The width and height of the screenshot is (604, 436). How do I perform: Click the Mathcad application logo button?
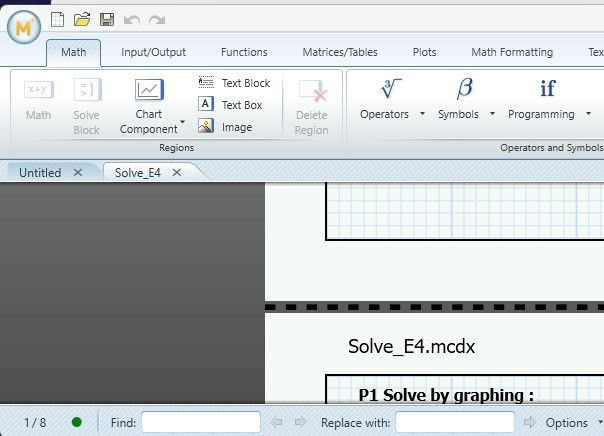[23, 27]
